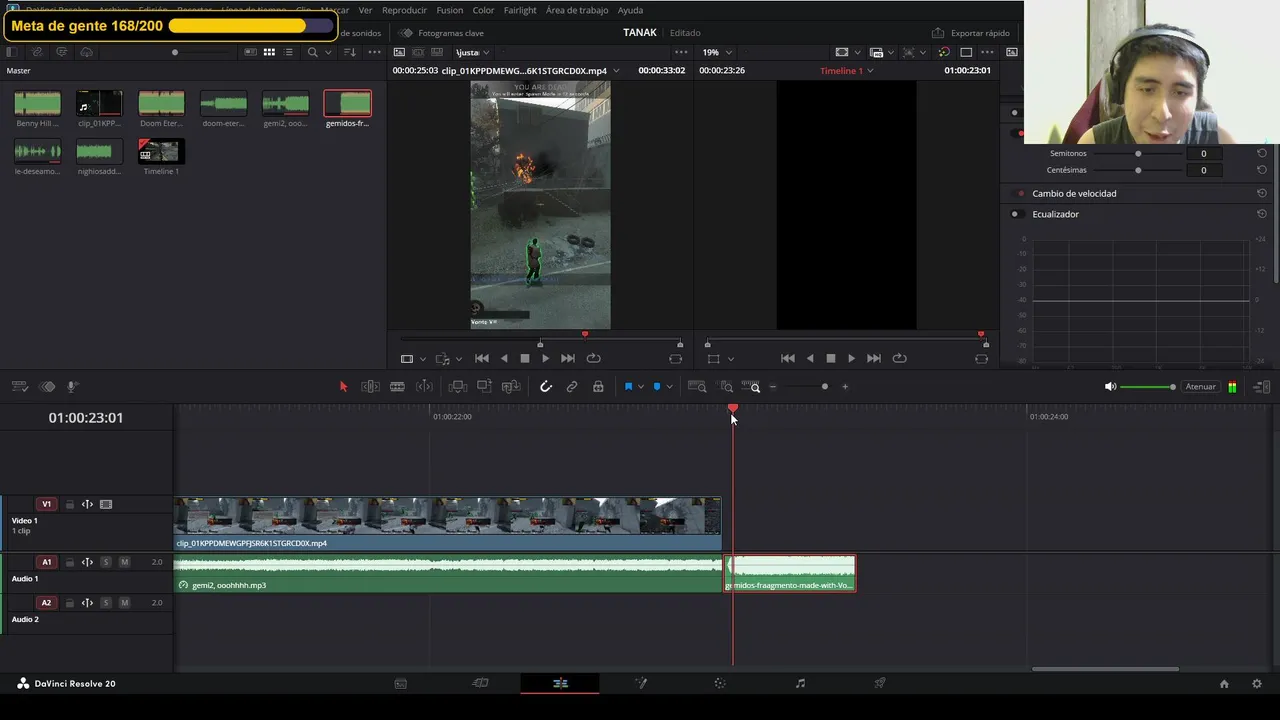This screenshot has height=720, width=1280.
Task: Toggle loop in the timeline viewer
Action: [x=899, y=358]
